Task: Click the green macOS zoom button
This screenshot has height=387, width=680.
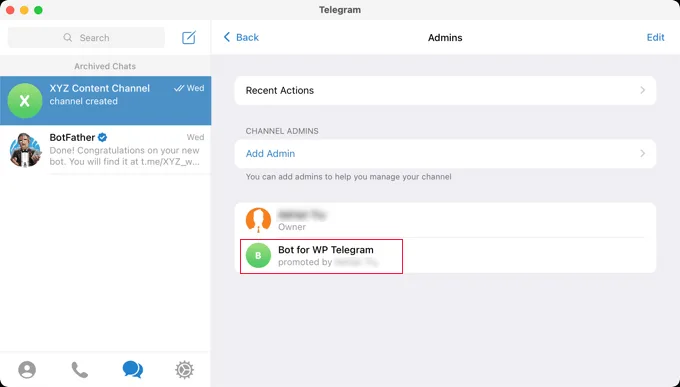Action: pyautogui.click(x=38, y=10)
